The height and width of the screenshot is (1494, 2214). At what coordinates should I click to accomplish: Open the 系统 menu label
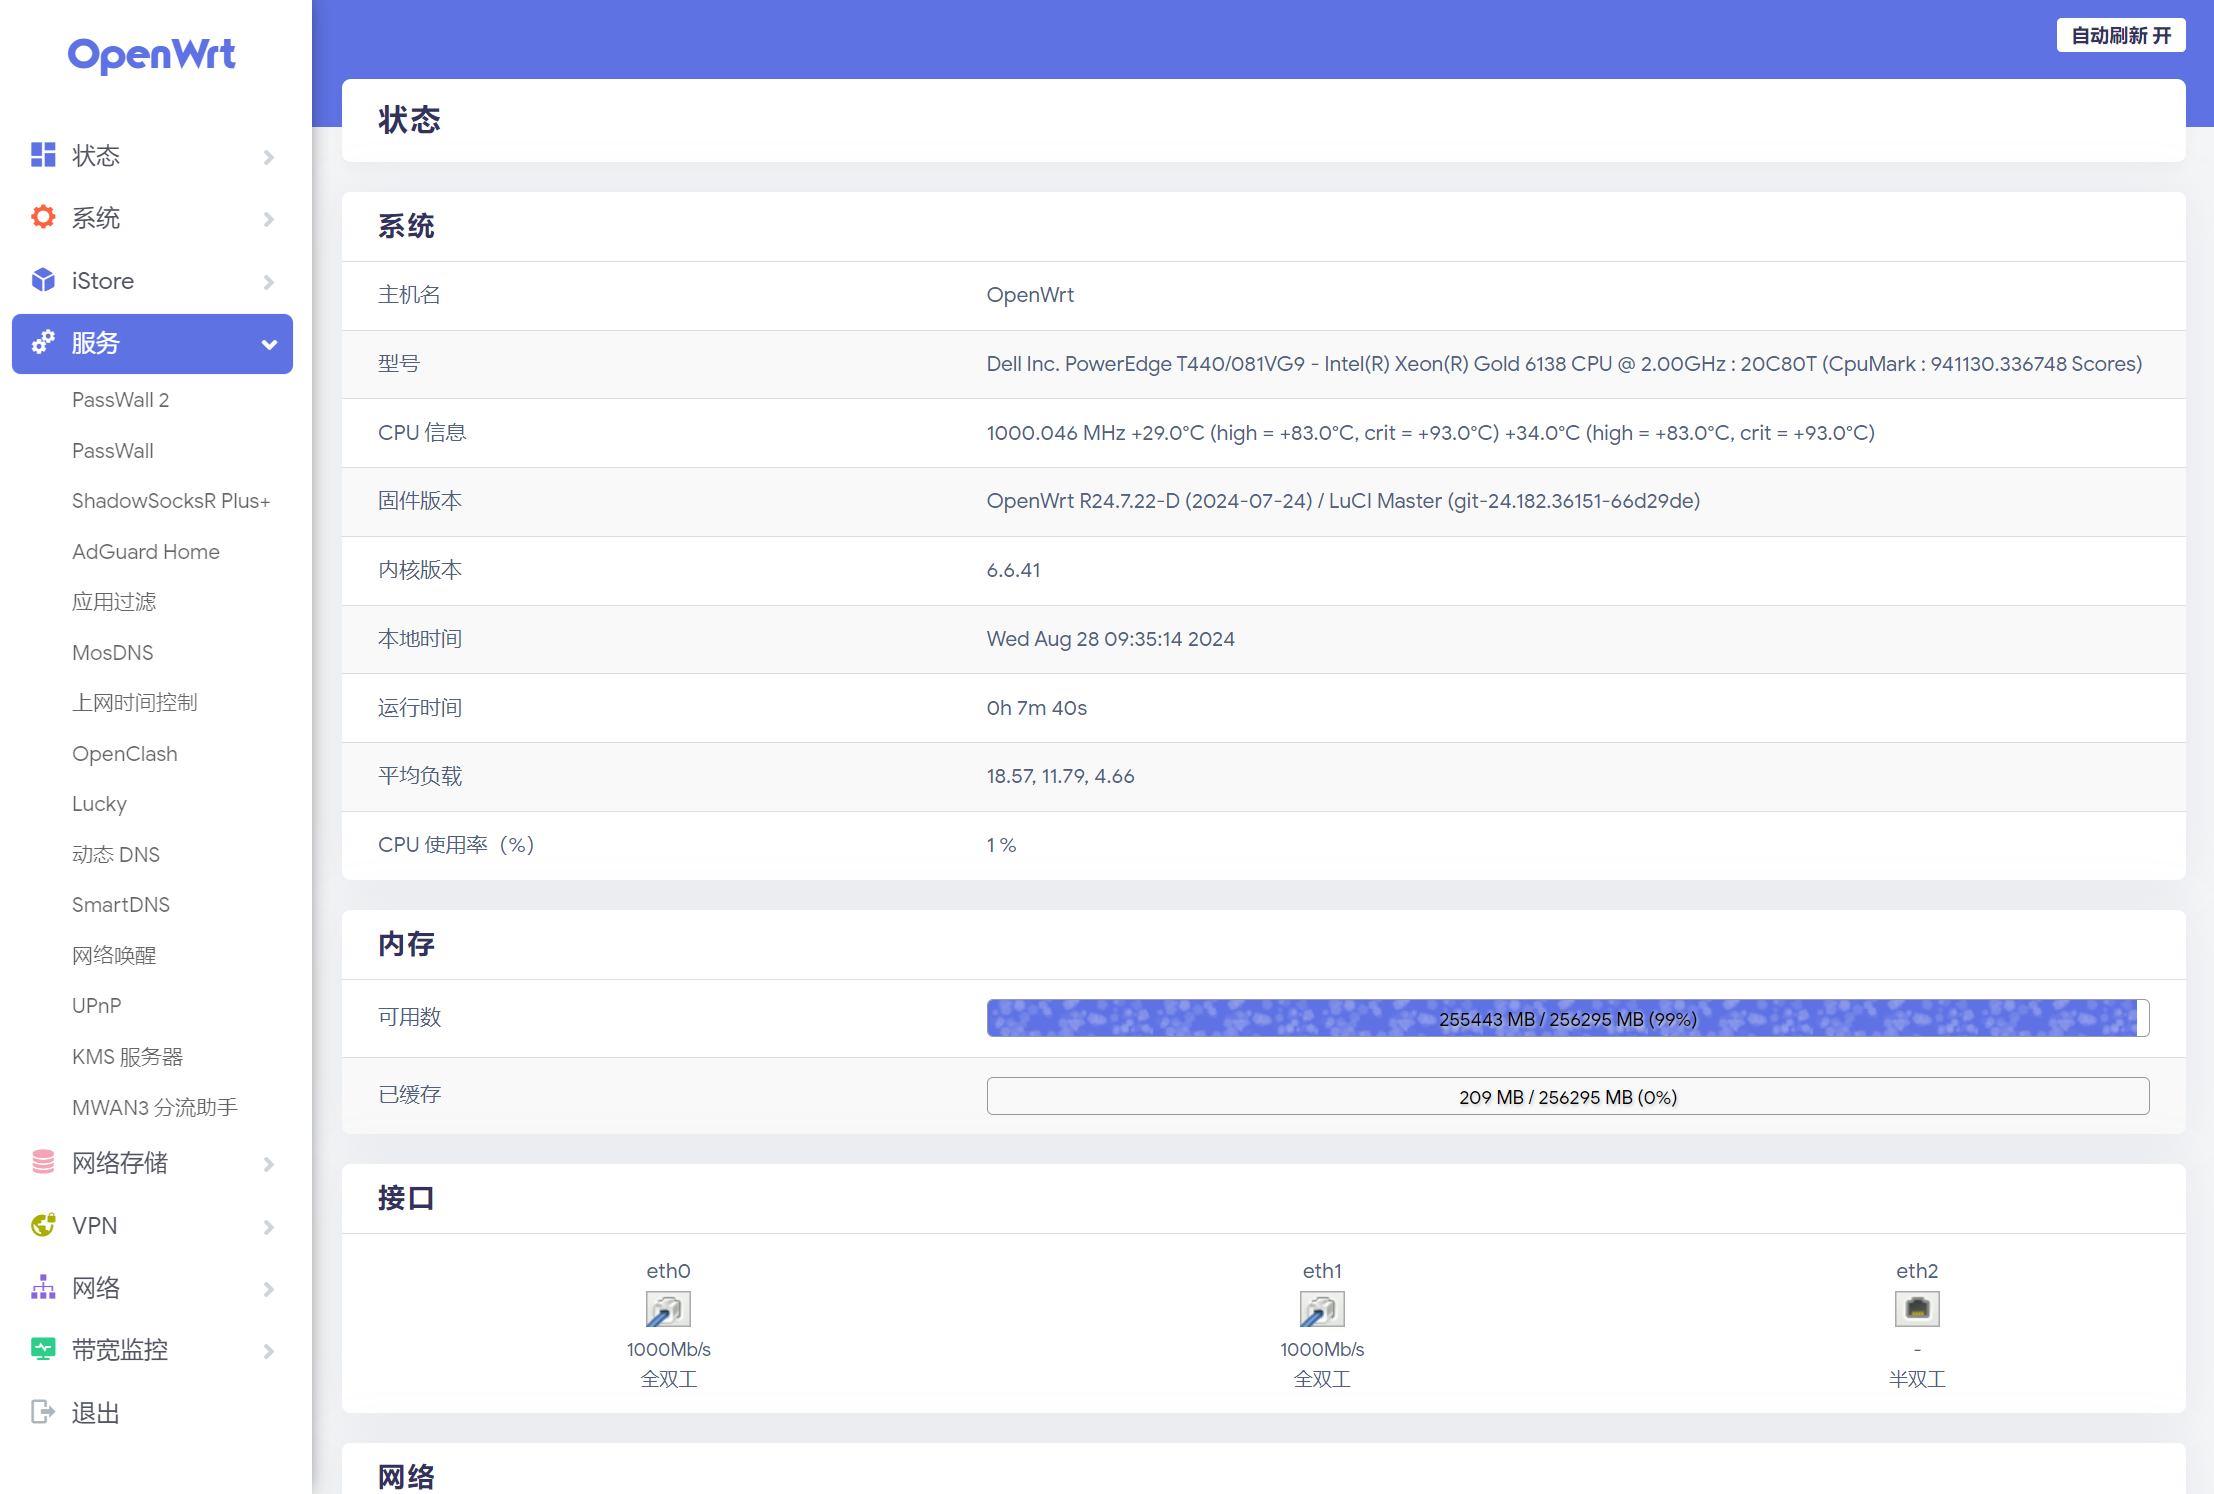coord(96,218)
